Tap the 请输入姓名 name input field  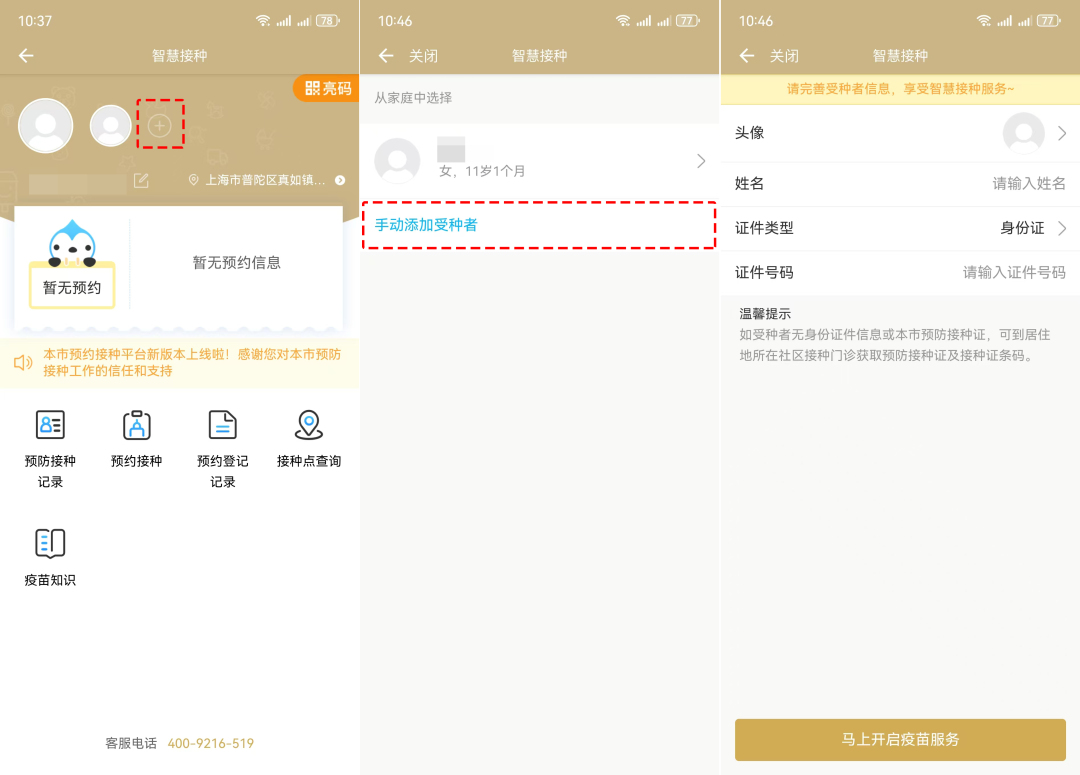(x=1028, y=183)
